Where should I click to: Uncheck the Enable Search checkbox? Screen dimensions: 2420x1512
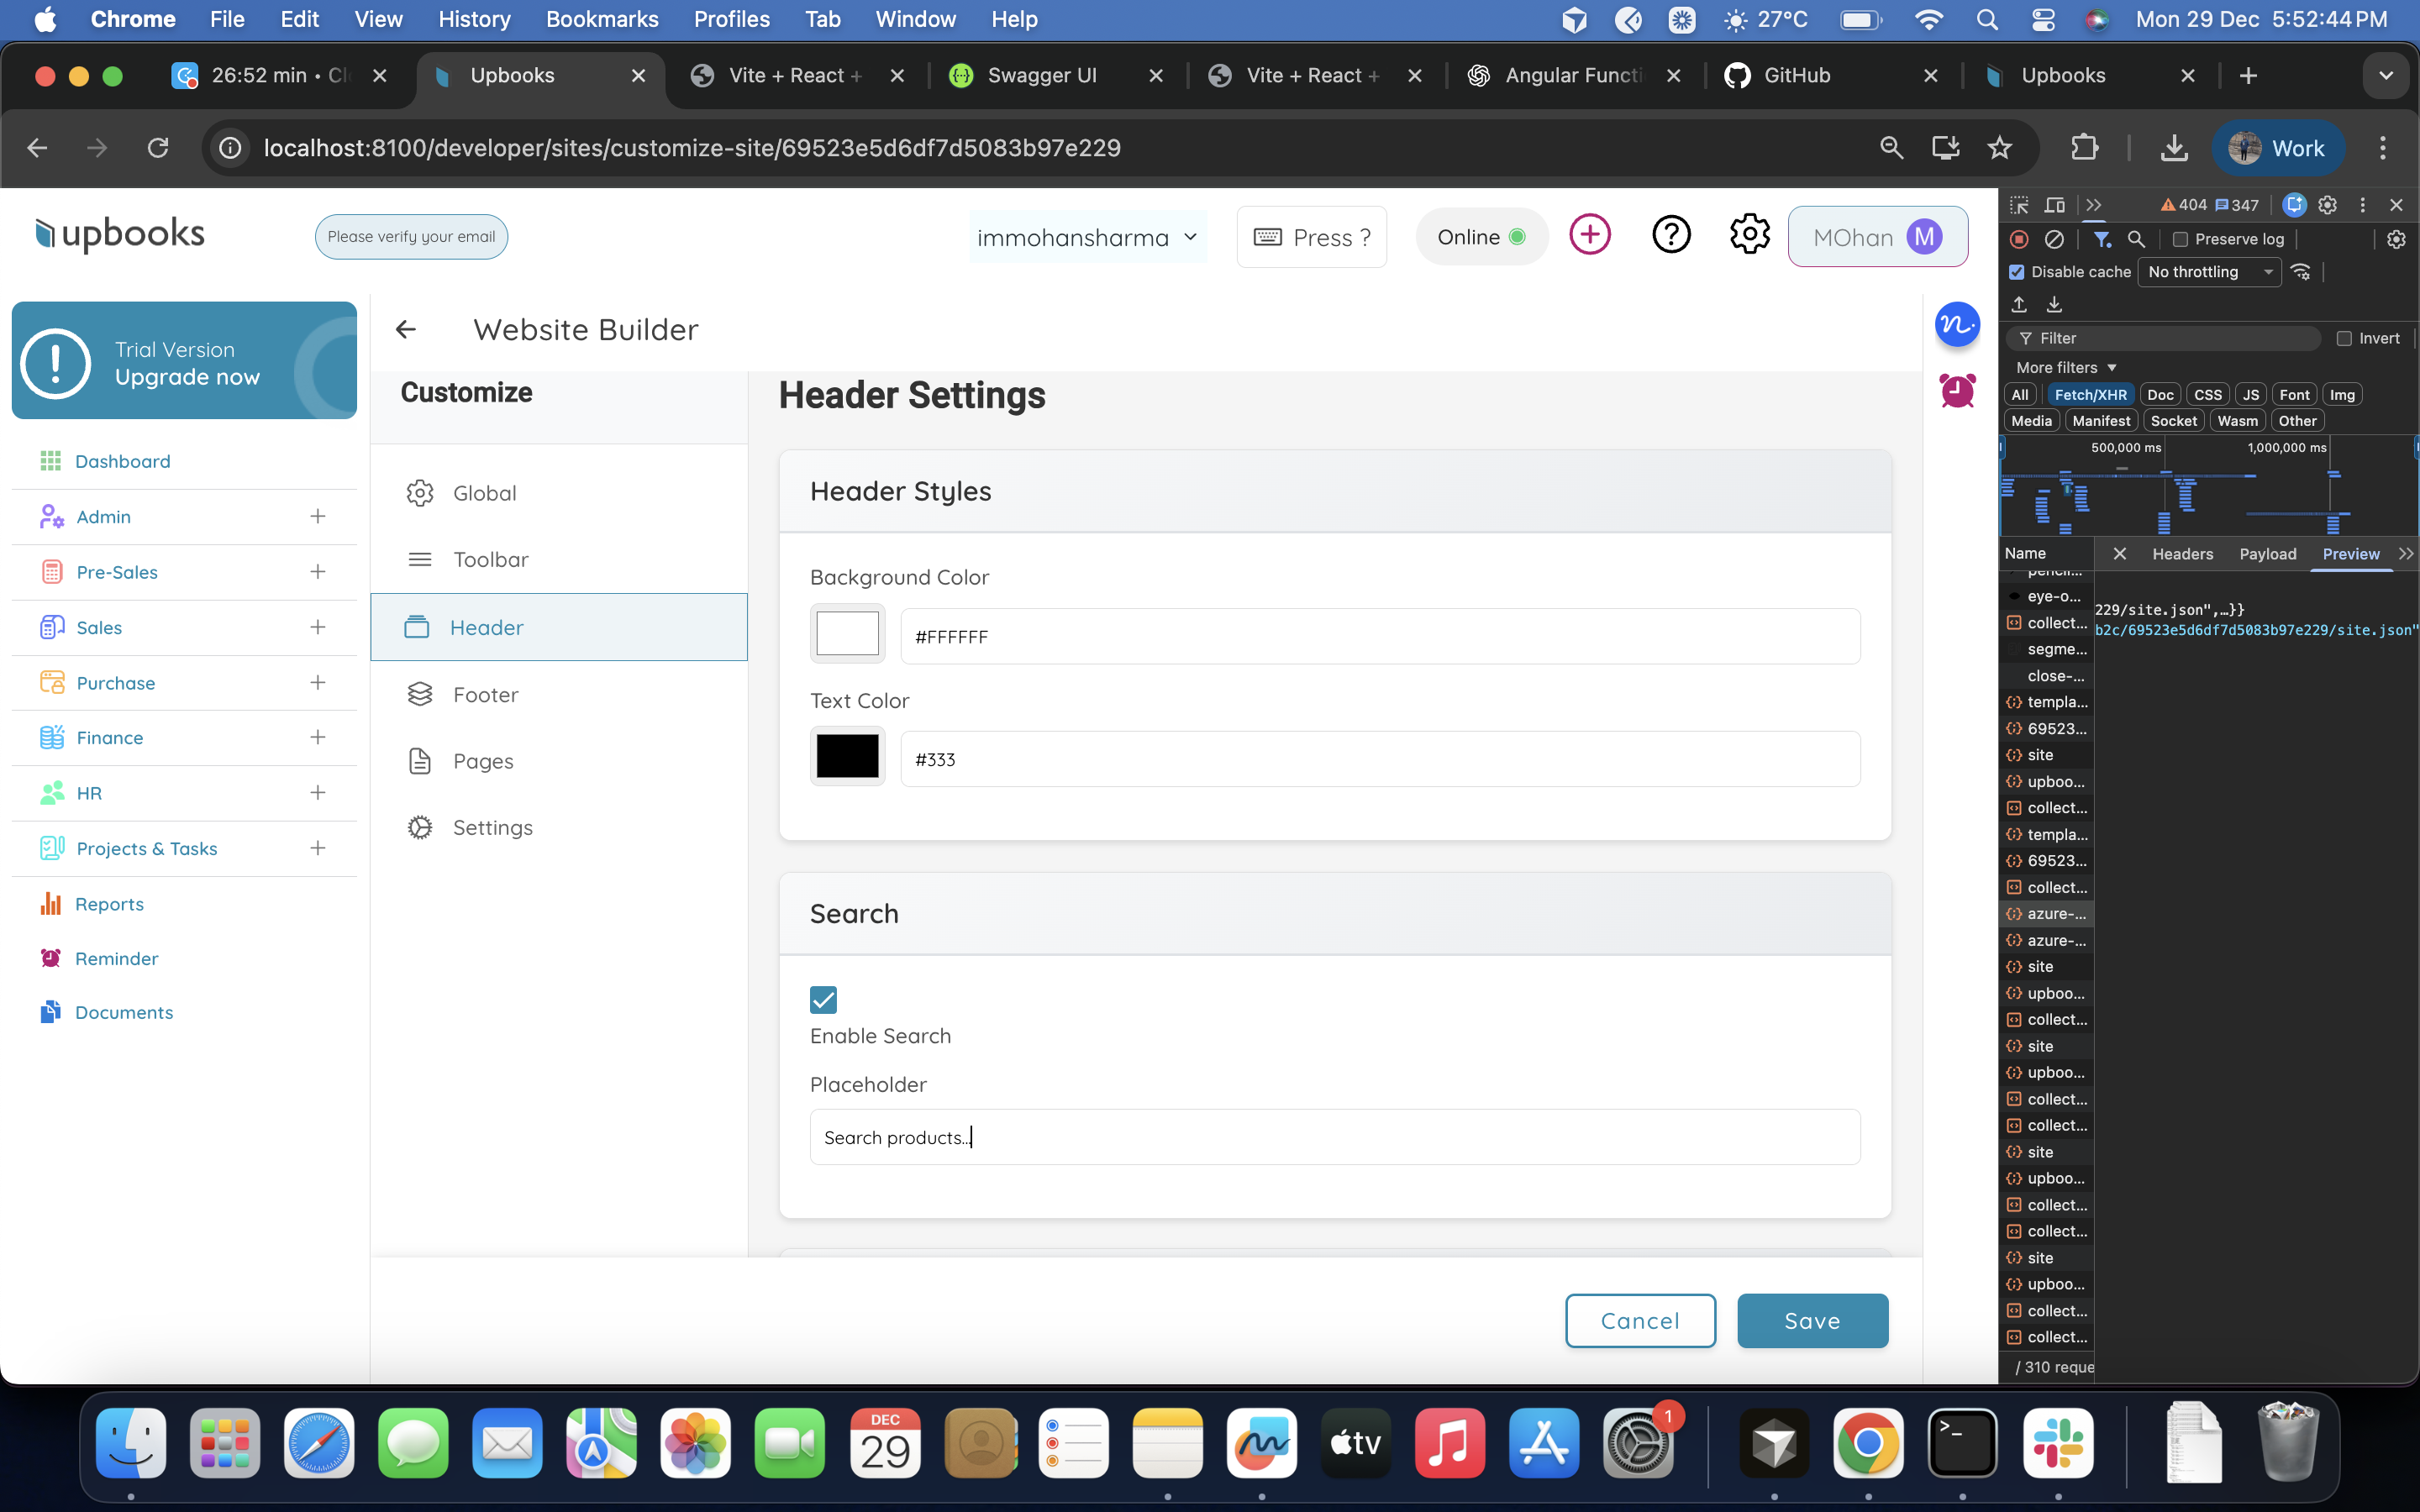click(822, 999)
